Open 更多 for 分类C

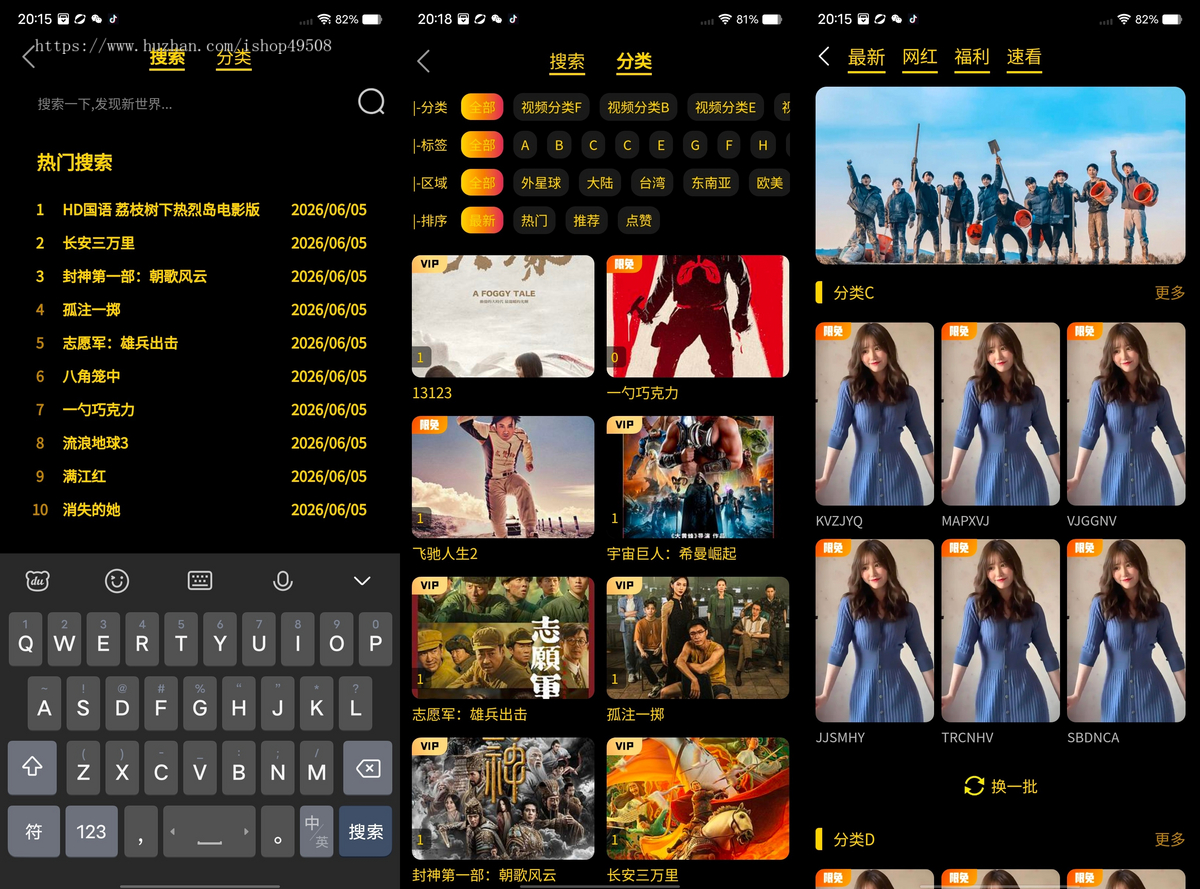click(1169, 293)
